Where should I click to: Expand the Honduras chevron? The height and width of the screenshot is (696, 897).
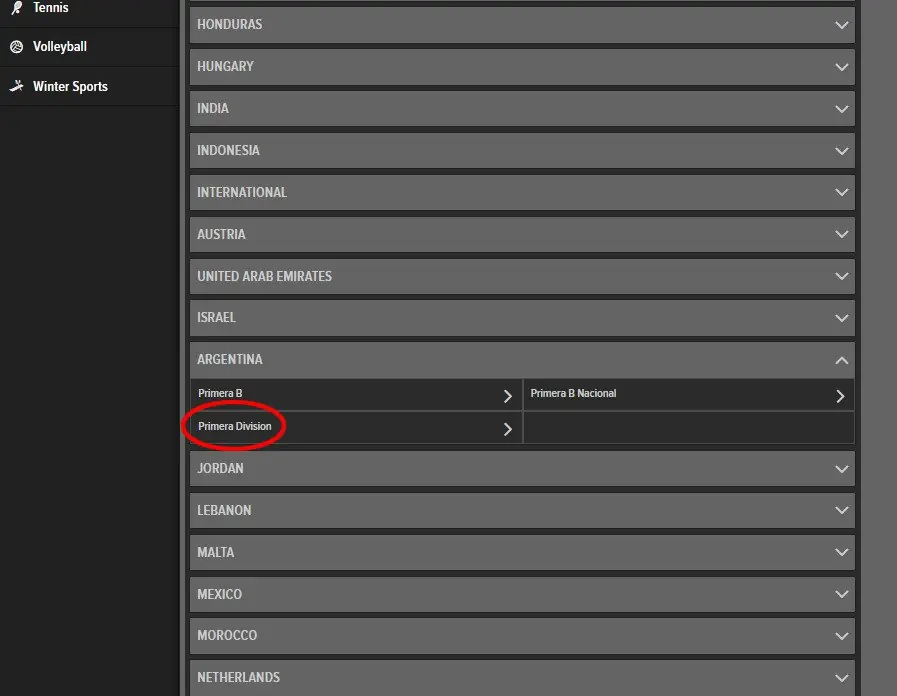[842, 25]
